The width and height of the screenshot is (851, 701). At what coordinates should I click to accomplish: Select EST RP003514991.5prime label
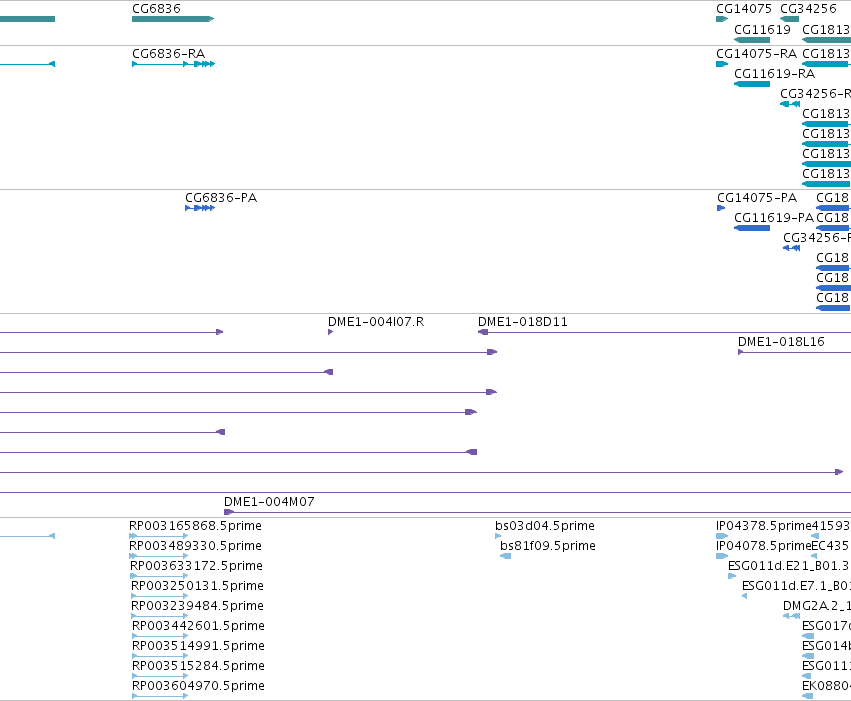click(x=199, y=646)
